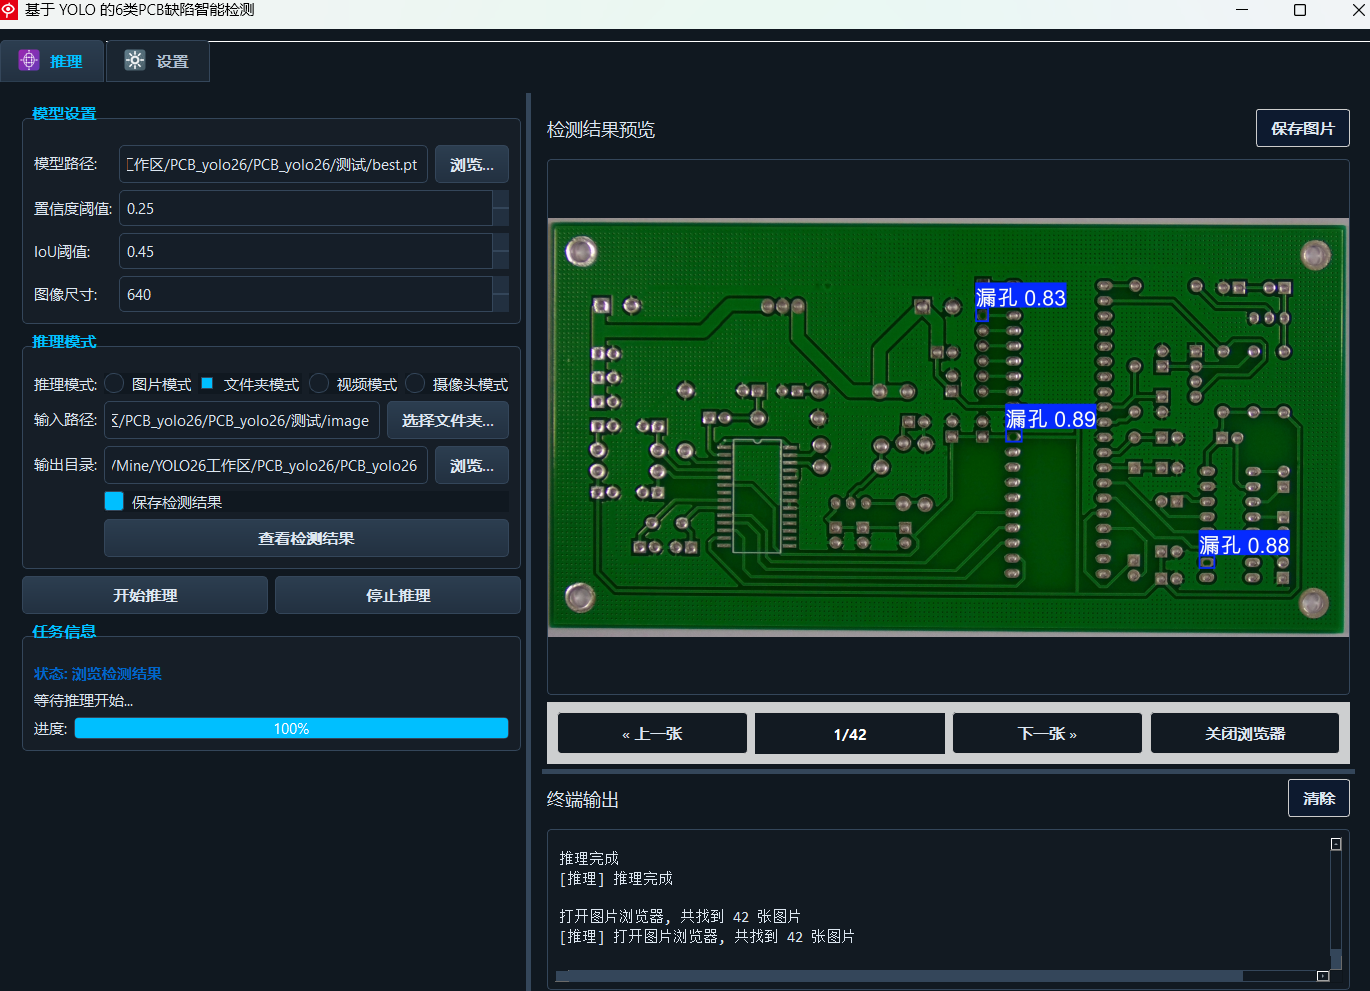The image size is (1370, 991).
Task: Click 停止推理 button
Action: point(398,595)
